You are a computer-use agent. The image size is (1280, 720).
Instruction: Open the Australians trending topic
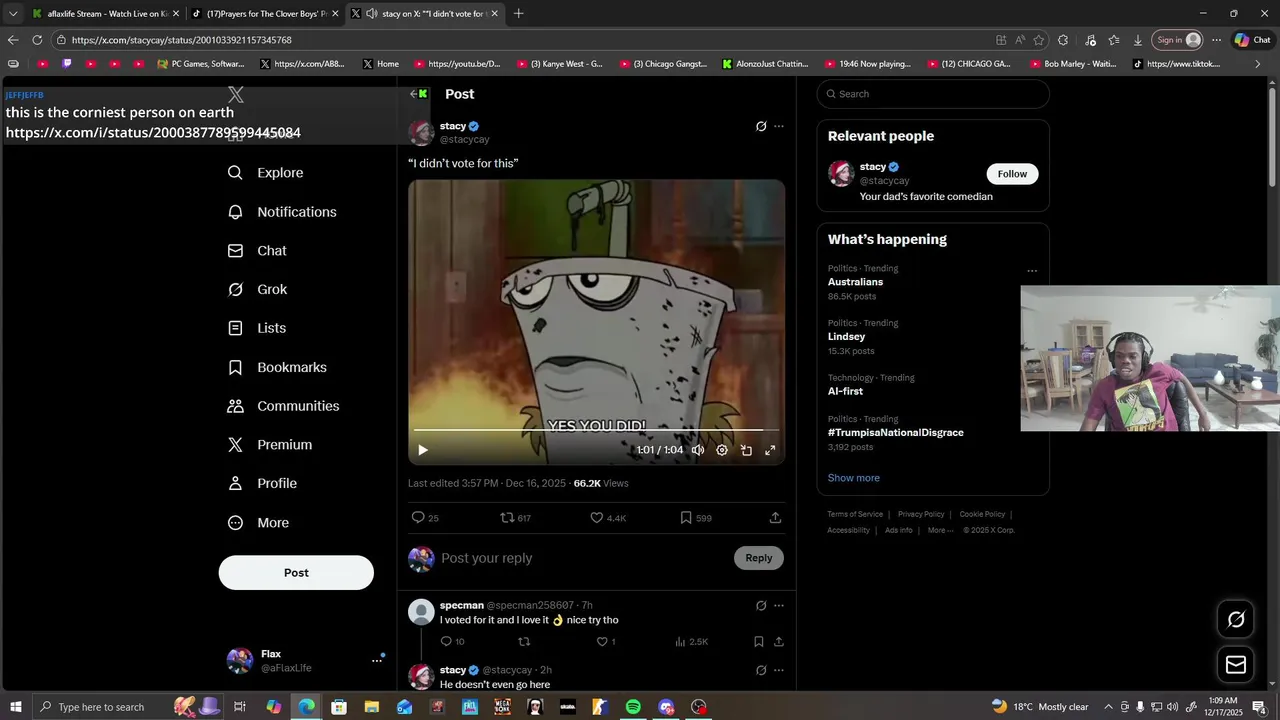pyautogui.click(x=855, y=282)
